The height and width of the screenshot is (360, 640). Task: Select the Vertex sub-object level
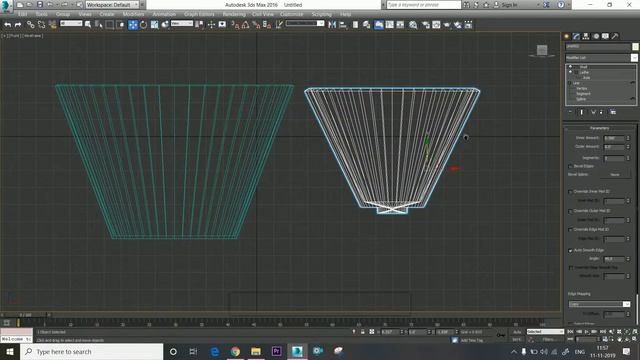(x=582, y=88)
